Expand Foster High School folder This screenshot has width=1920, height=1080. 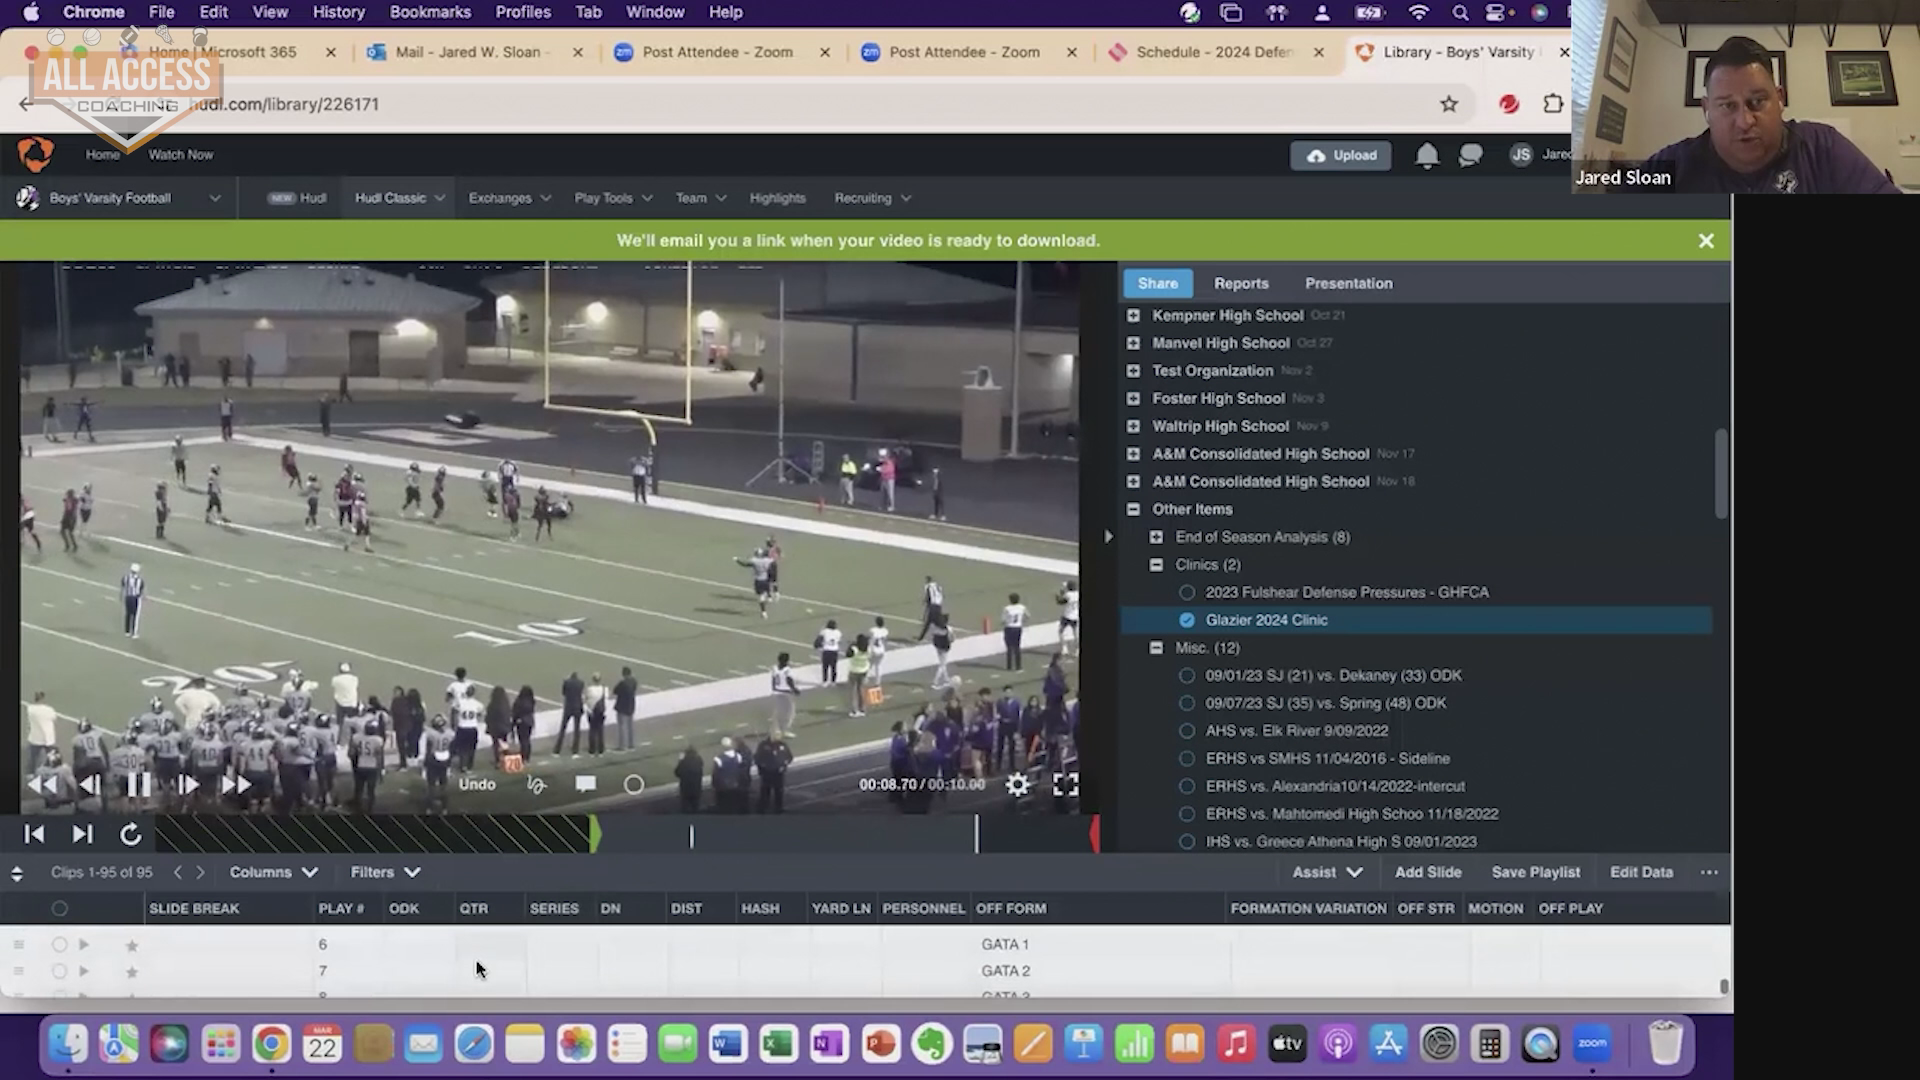[1133, 398]
